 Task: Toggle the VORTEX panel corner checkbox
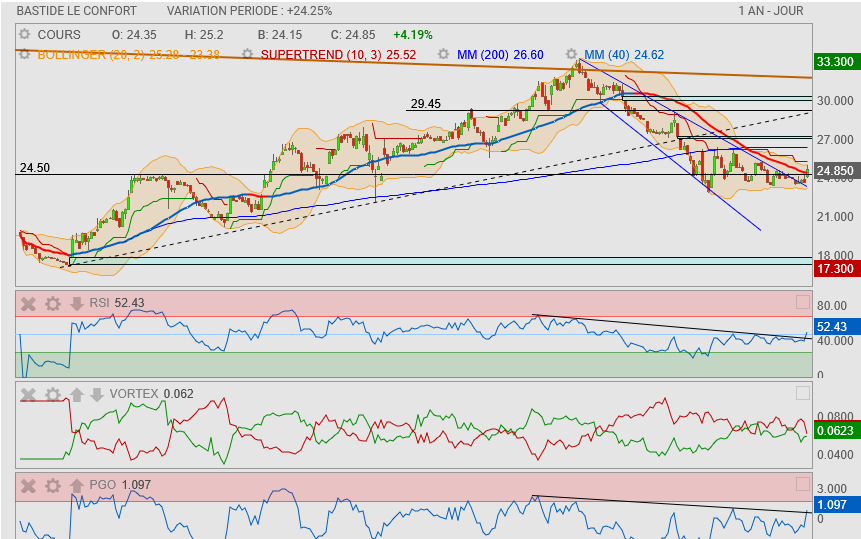[802, 393]
